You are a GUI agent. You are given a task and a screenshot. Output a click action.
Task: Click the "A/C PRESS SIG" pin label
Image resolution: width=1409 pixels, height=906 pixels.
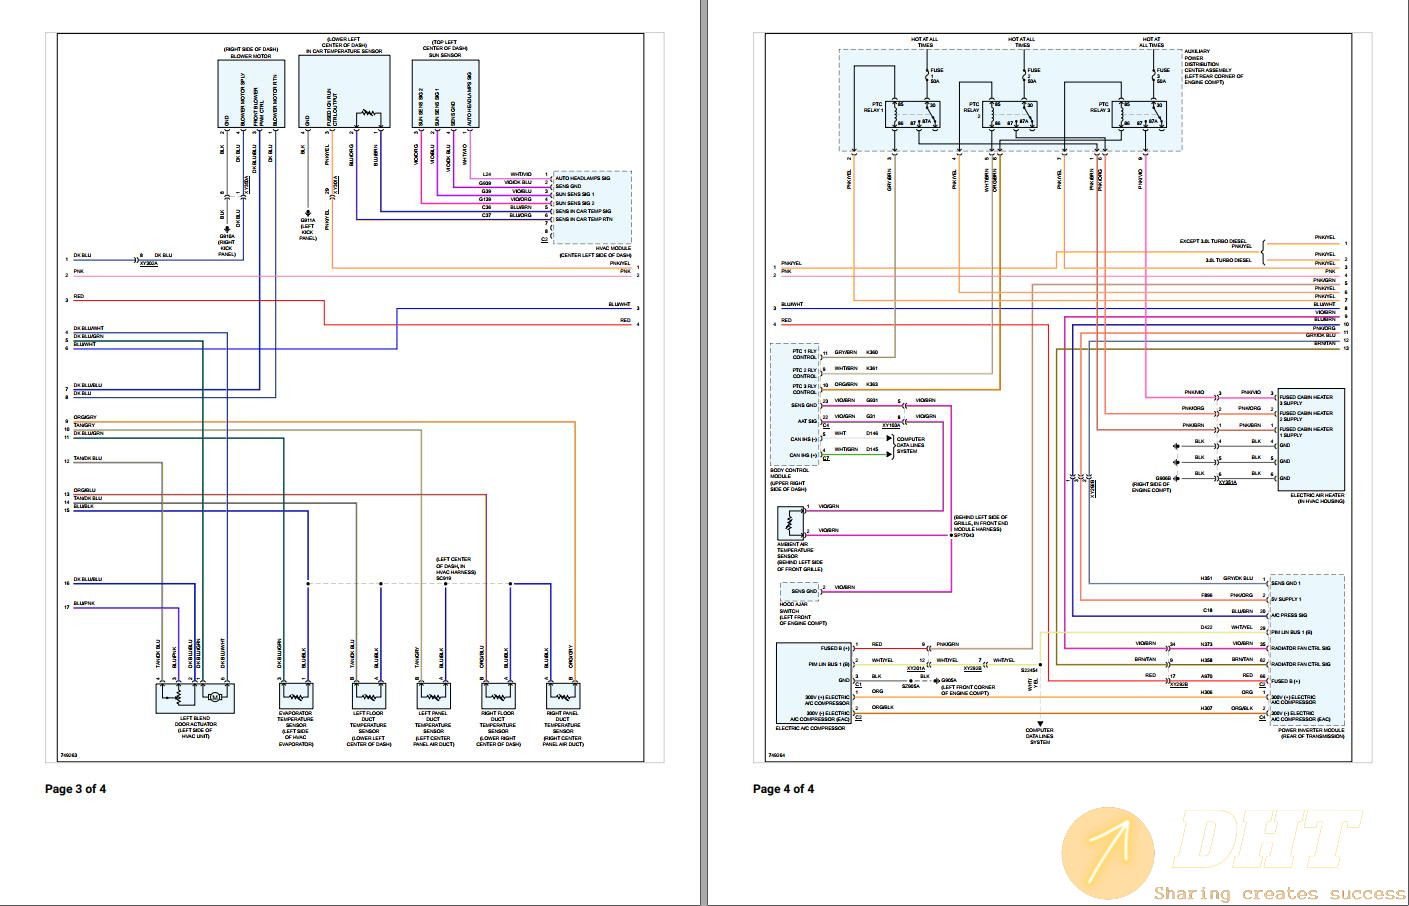[x=1288, y=615]
